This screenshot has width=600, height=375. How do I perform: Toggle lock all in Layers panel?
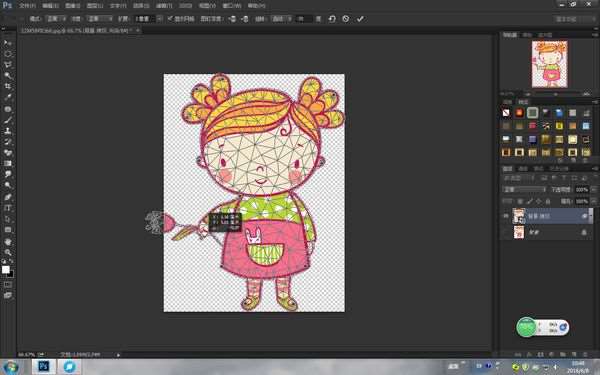(548, 201)
